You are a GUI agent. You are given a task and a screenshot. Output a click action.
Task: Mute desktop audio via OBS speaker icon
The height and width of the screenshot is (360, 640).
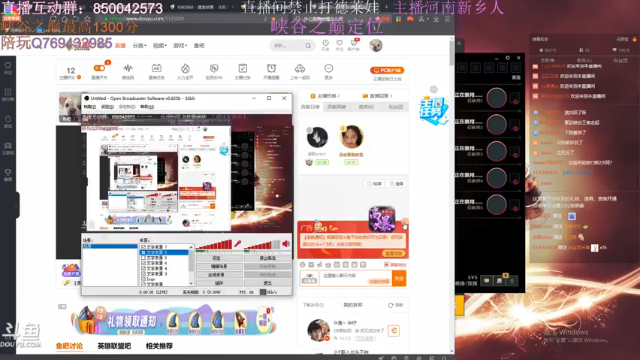(x=286, y=244)
